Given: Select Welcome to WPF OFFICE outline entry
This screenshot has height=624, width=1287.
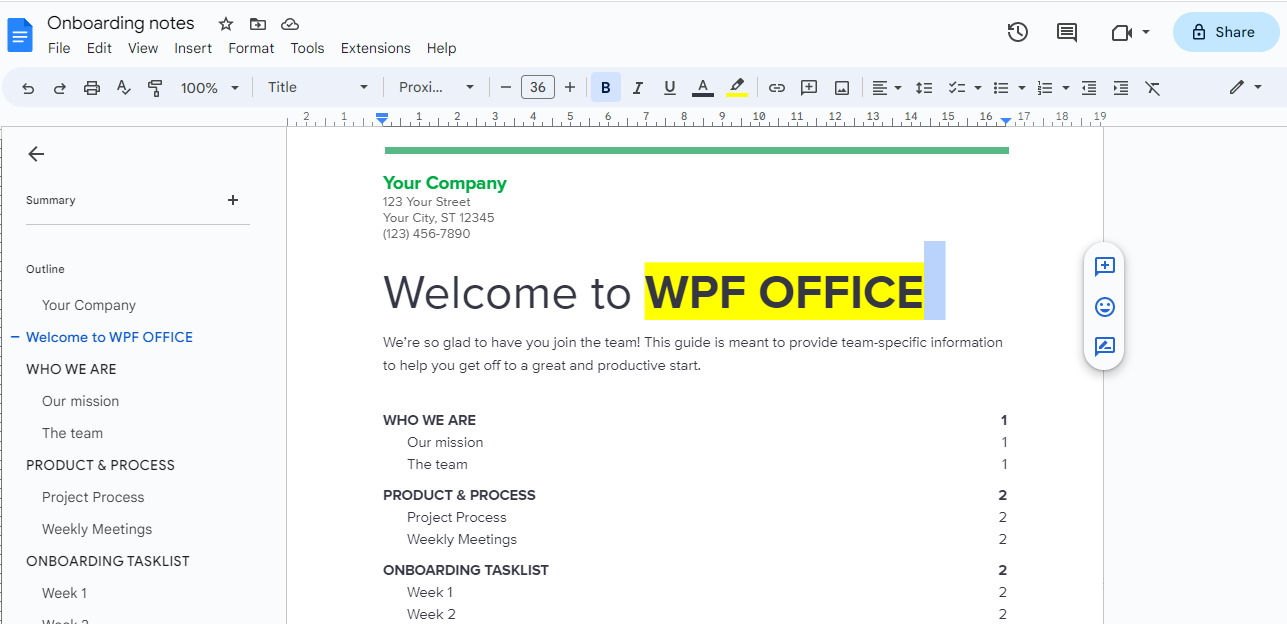Looking at the screenshot, I should pos(110,337).
